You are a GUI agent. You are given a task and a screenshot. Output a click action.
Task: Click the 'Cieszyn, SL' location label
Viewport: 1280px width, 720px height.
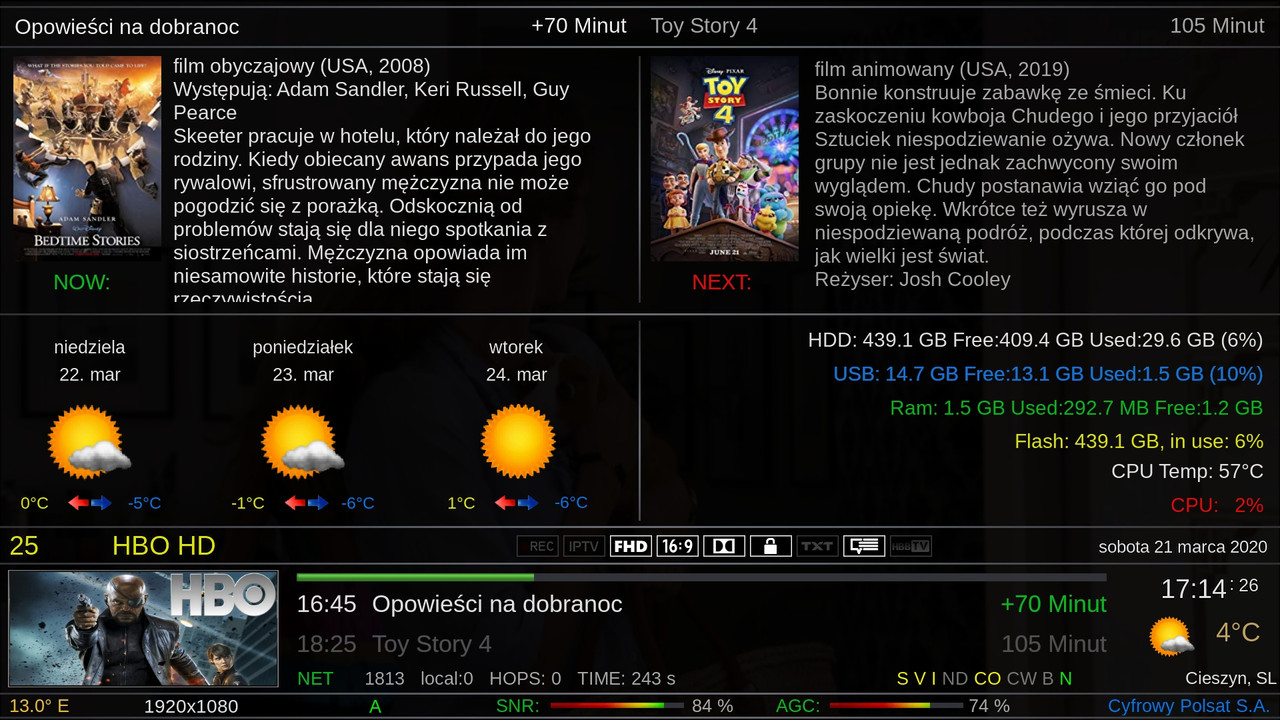1230,678
